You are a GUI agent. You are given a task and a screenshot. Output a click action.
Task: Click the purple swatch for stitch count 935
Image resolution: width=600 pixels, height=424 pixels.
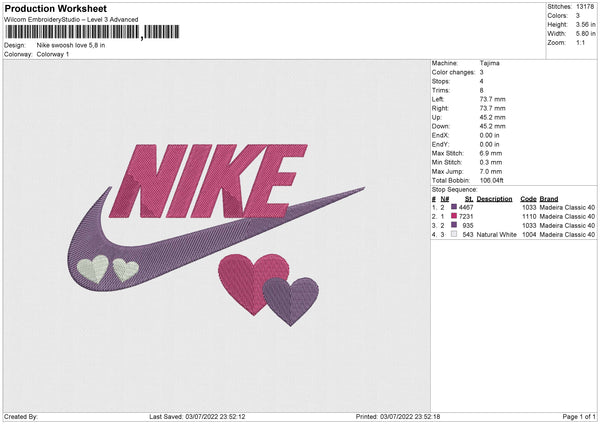[454, 225]
